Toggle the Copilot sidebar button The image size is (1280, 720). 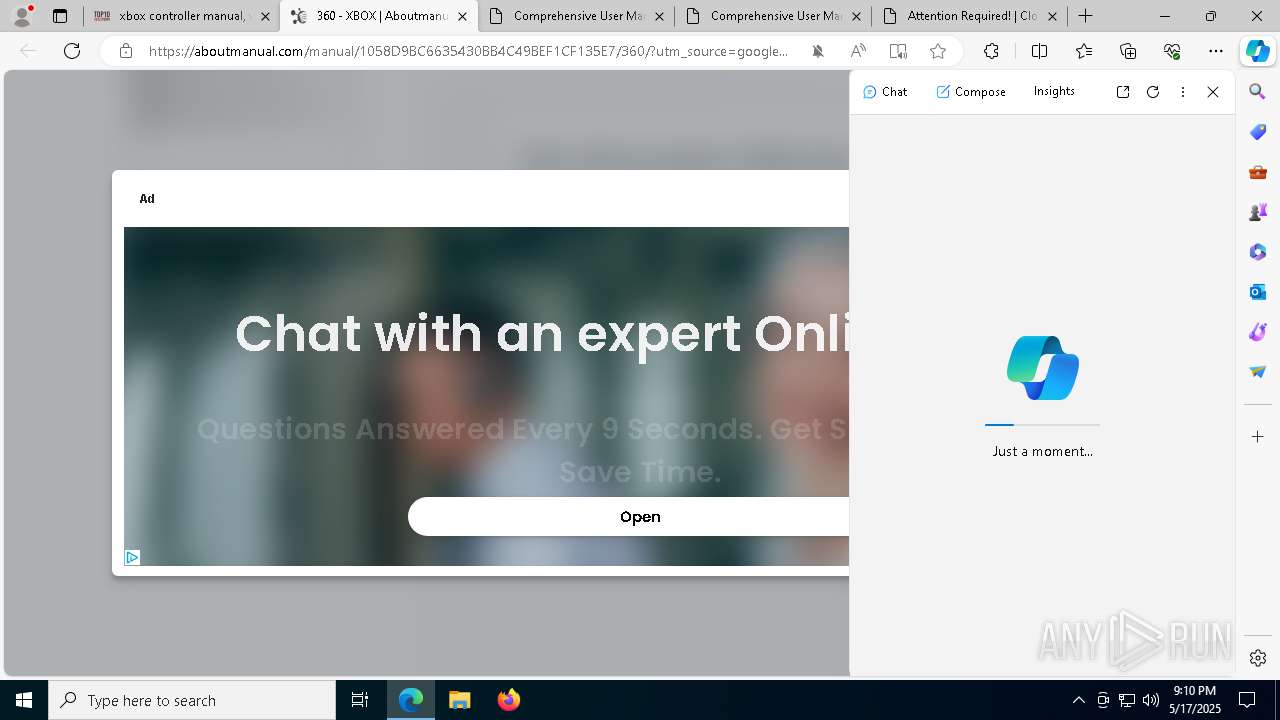click(1257, 51)
